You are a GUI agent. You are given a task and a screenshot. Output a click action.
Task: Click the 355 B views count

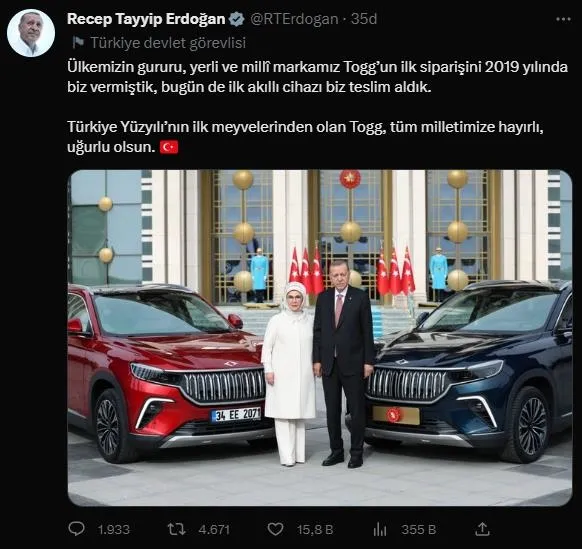[x=418, y=529]
